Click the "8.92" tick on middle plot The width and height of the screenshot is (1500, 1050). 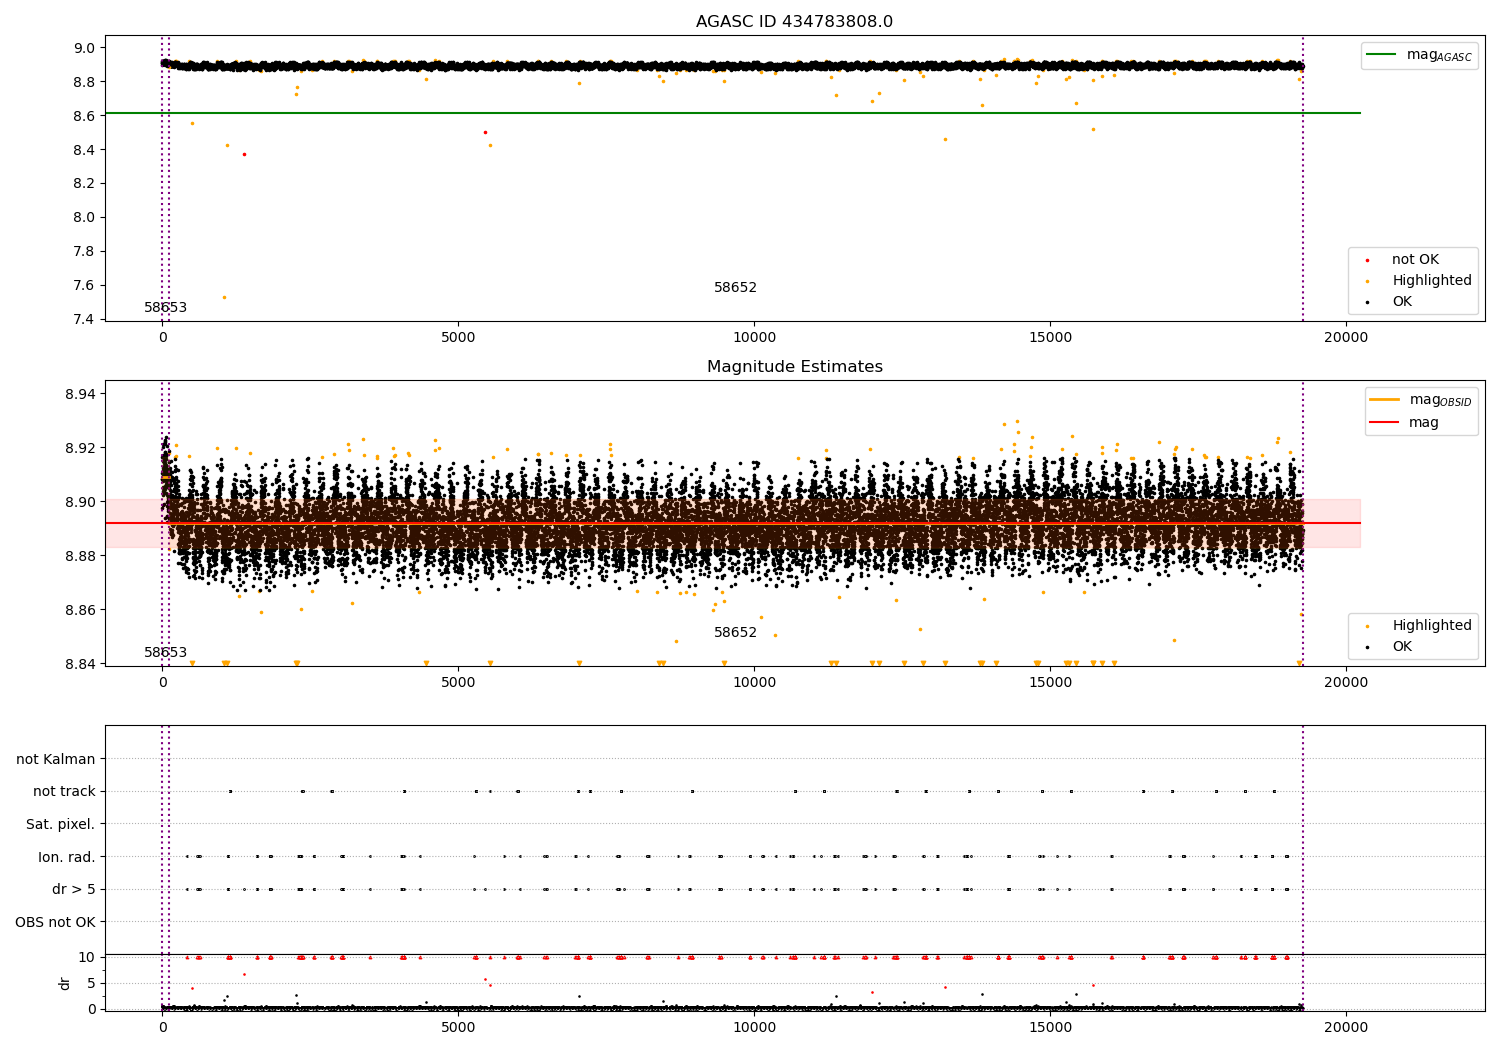(x=81, y=448)
